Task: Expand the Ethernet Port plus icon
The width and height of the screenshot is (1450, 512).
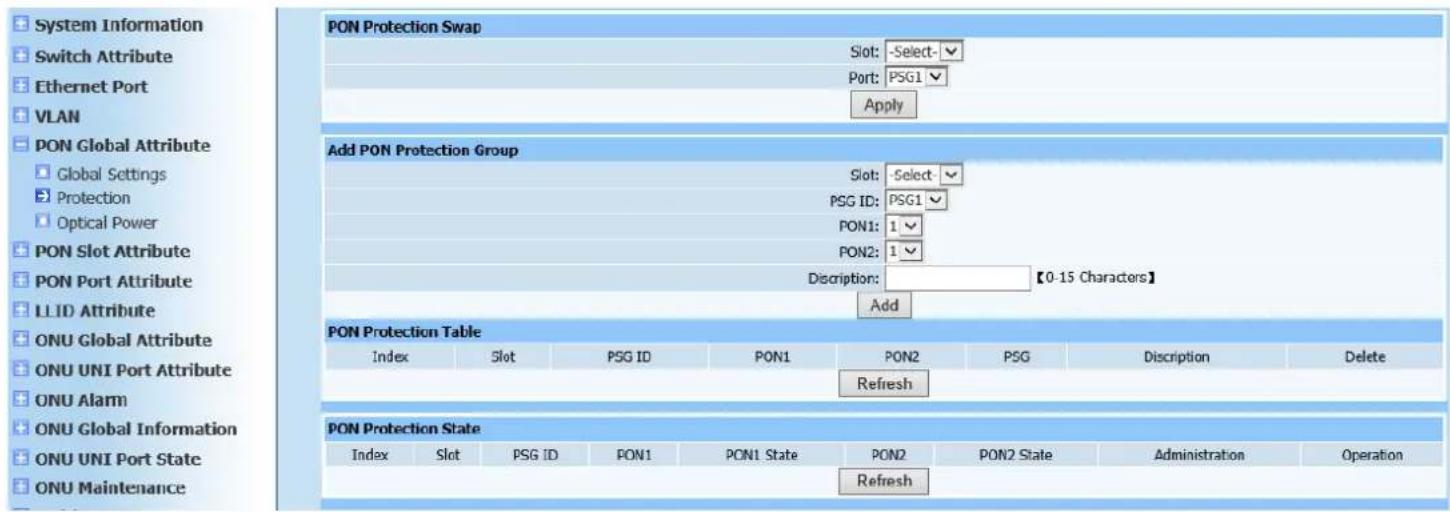Action: click(21, 86)
